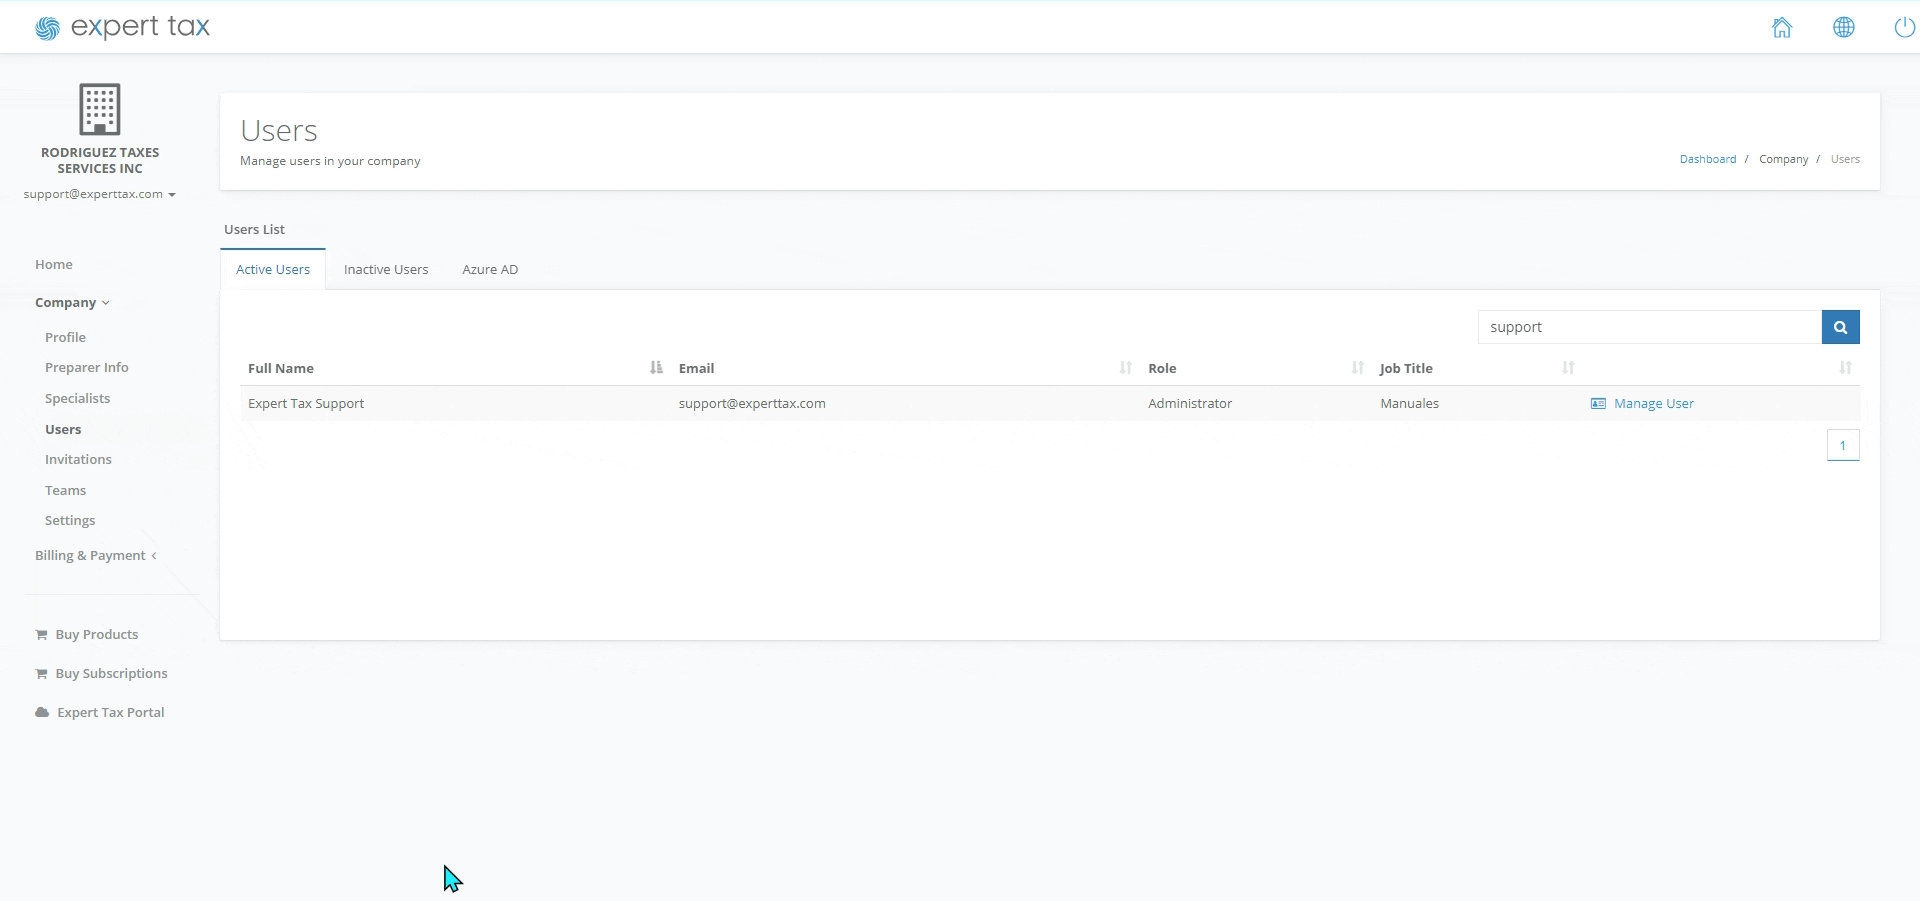The height and width of the screenshot is (901, 1920).
Task: Sort the table by Role column
Action: 1357,368
